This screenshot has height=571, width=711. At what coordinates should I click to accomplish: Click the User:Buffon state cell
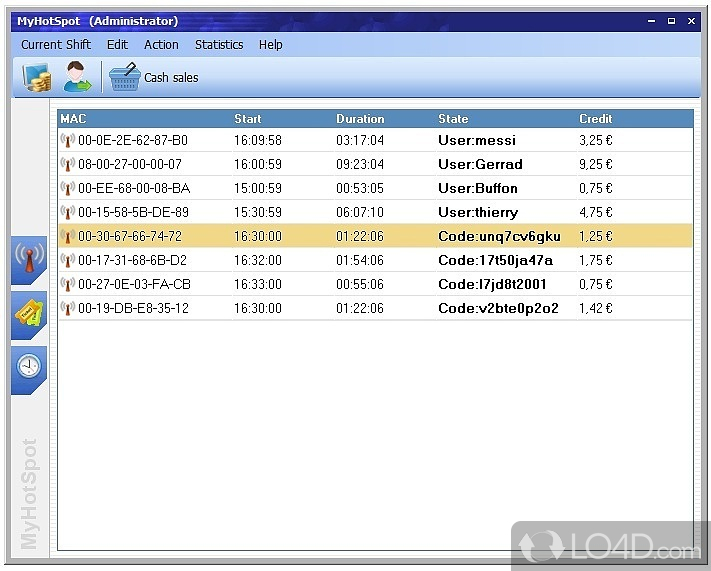click(477, 188)
